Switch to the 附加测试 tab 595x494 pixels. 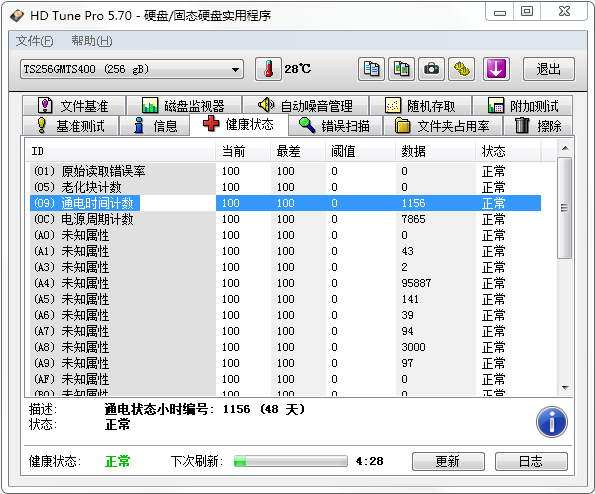tap(523, 105)
